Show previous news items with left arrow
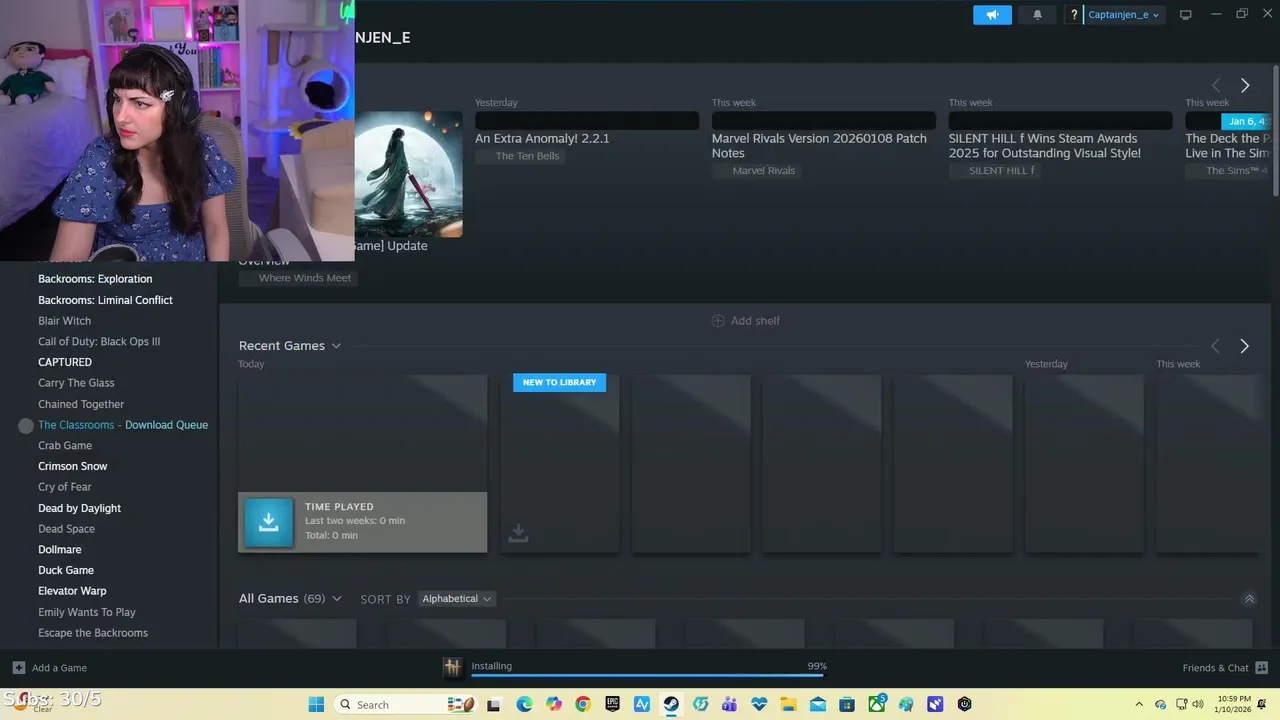Viewport: 1280px width, 720px height. [1216, 86]
